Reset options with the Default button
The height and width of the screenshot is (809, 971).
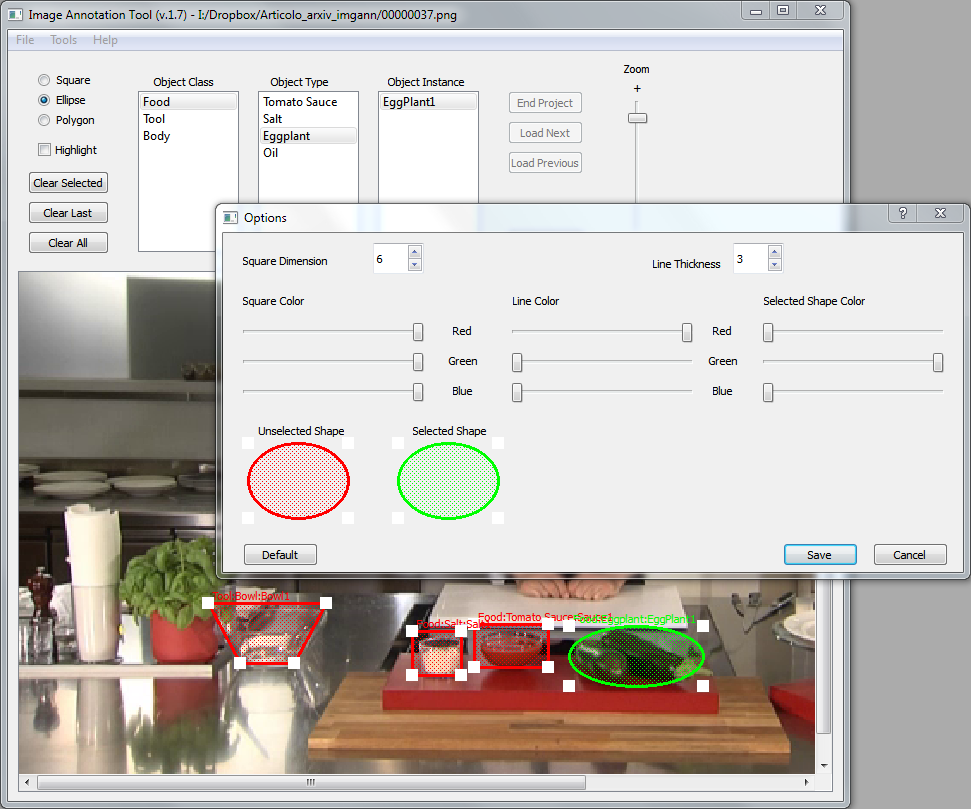[280, 555]
